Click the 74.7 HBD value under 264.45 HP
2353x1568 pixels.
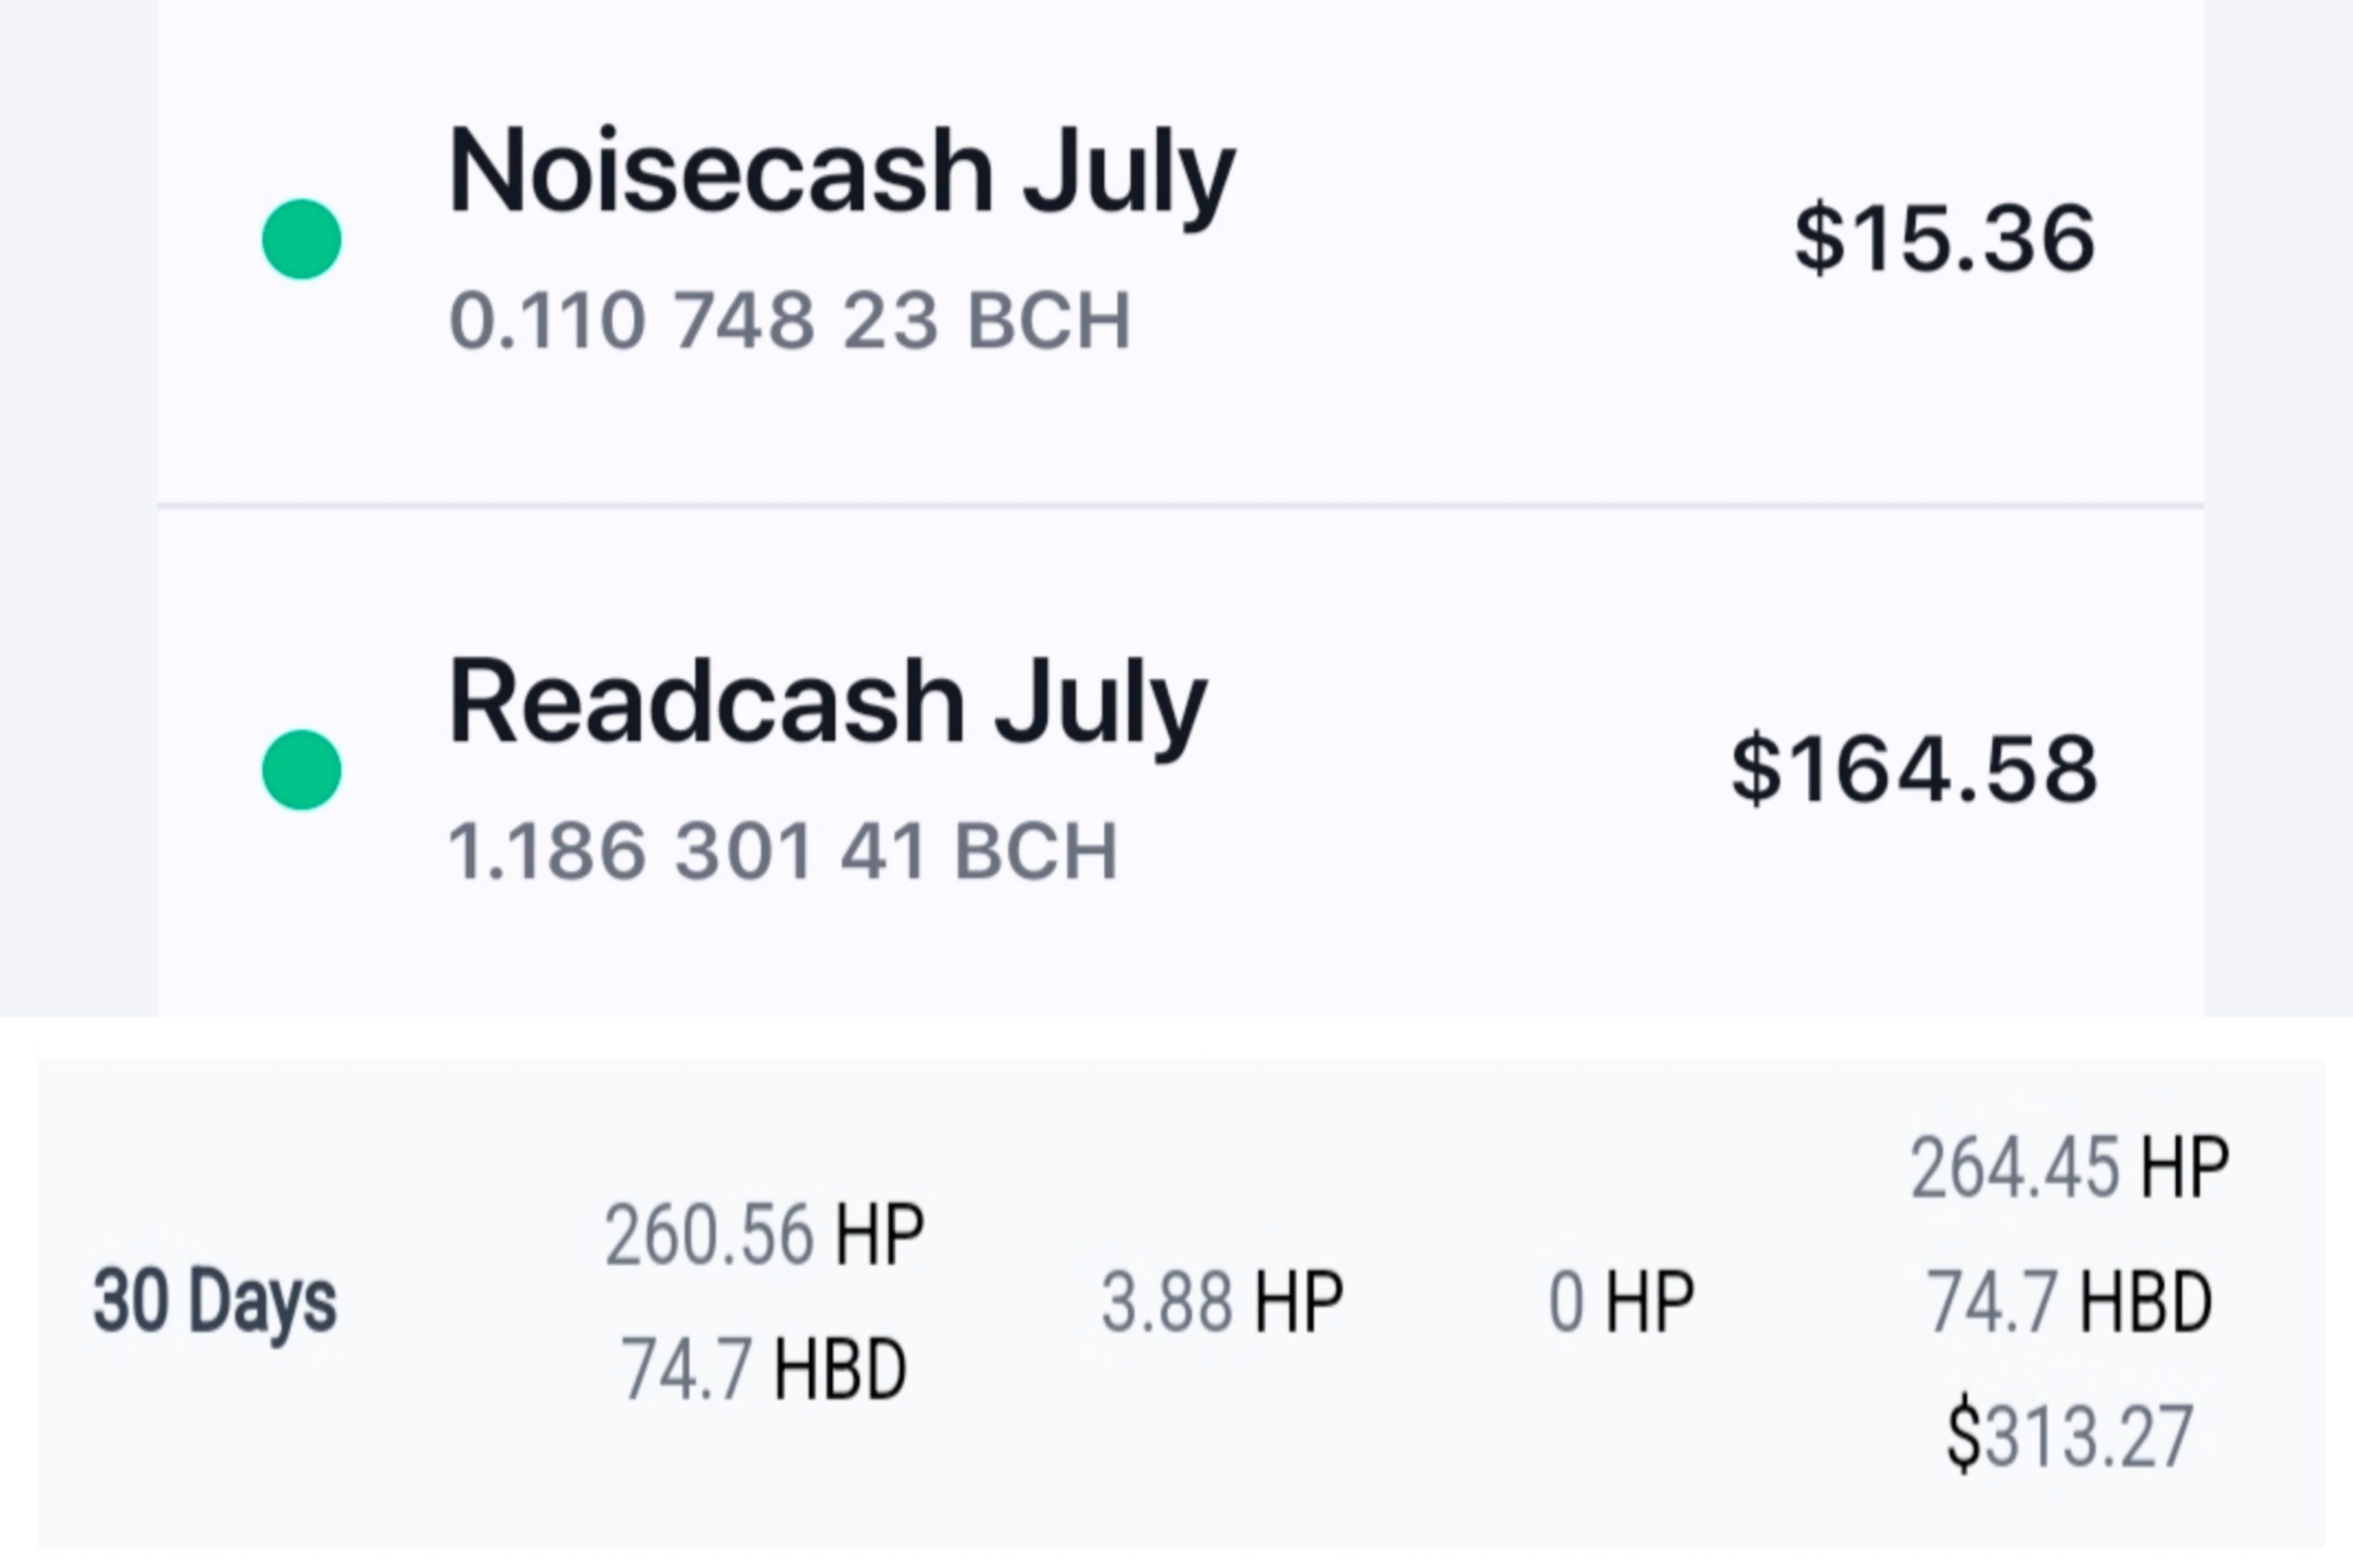click(x=2069, y=1302)
